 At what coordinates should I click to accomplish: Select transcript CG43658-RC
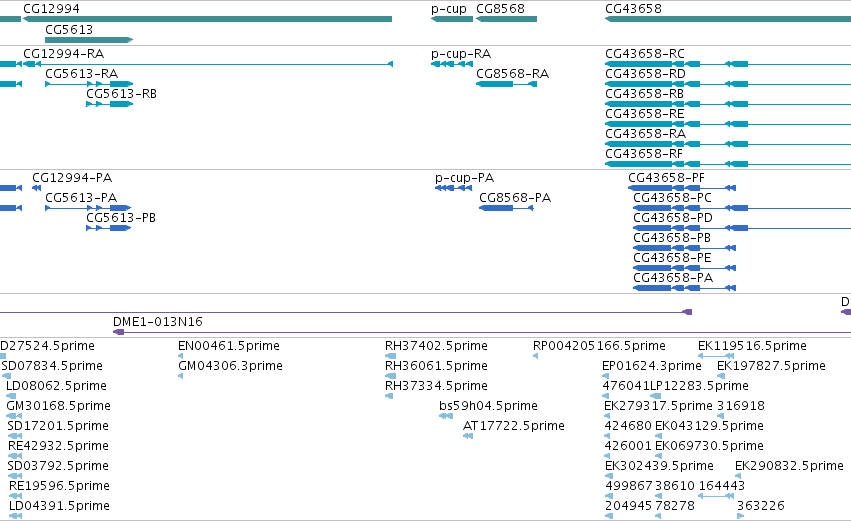(645, 54)
